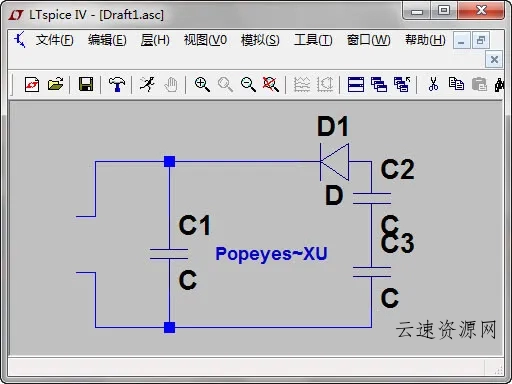Restore the Draft1.asc document child window
Image resolution: width=512 pixels, height=384 pixels.
pyautogui.click(x=481, y=41)
